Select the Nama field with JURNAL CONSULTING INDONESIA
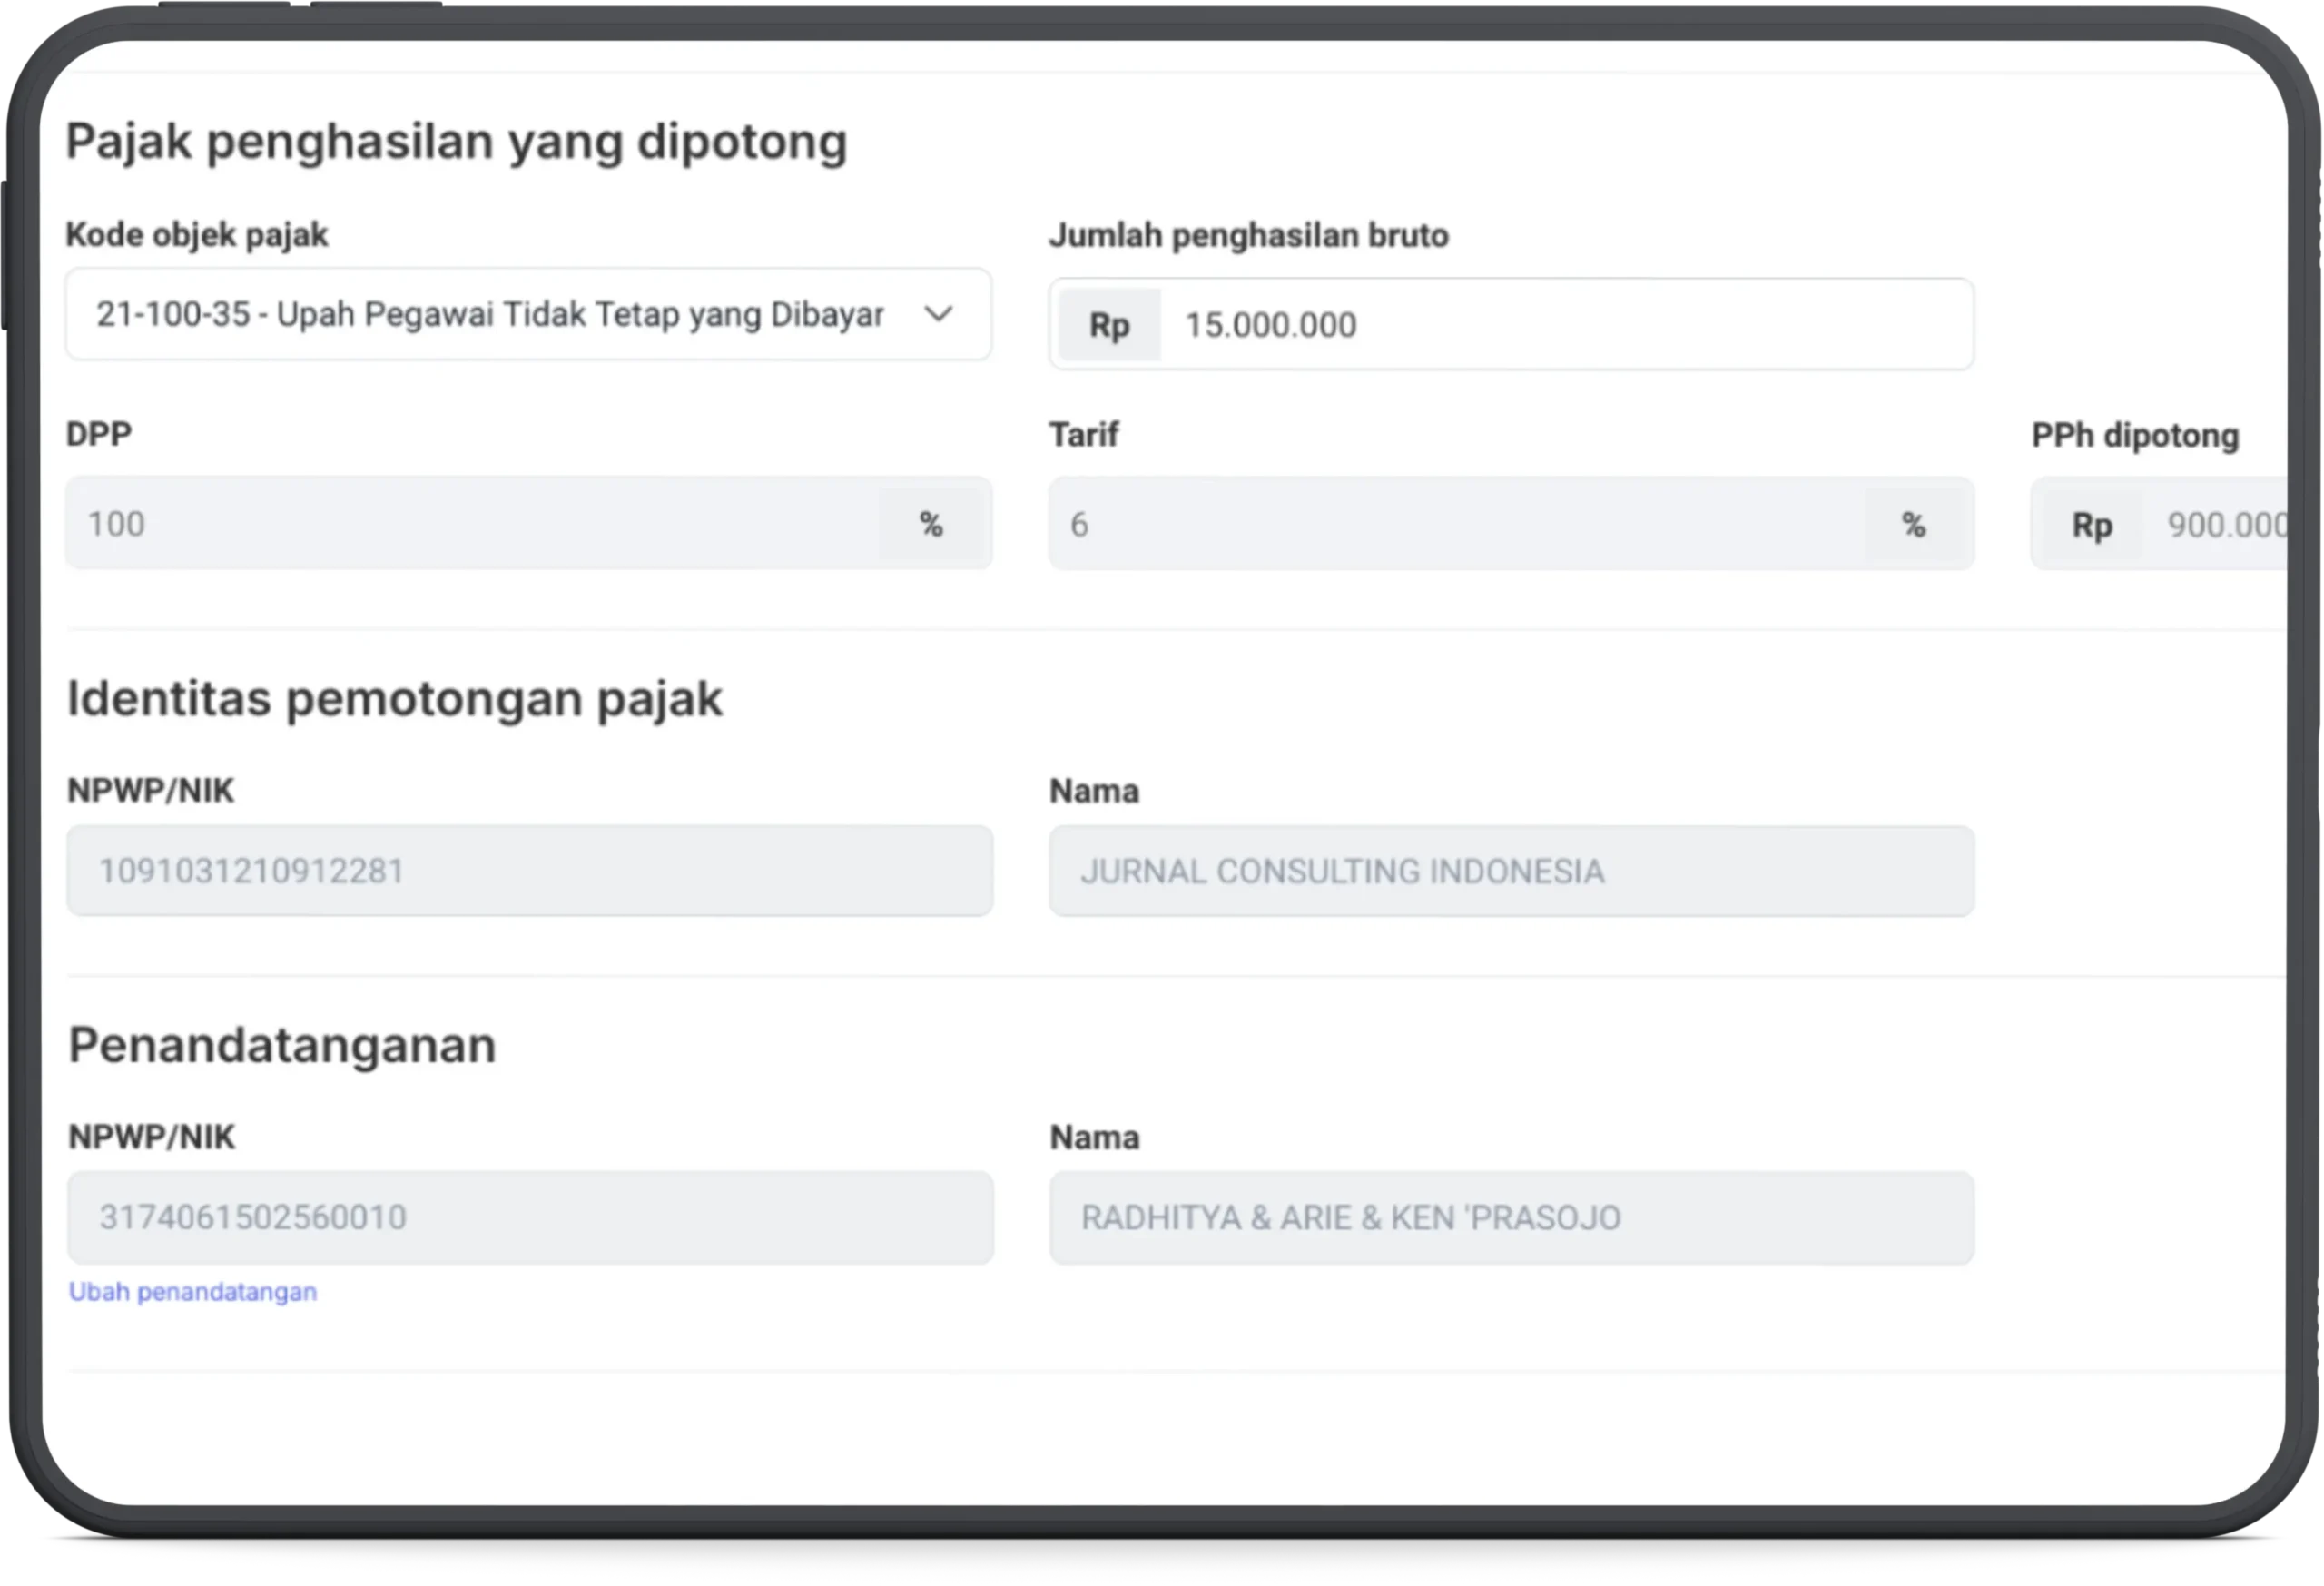Viewport: 2324px width, 1586px height. [x=1510, y=871]
